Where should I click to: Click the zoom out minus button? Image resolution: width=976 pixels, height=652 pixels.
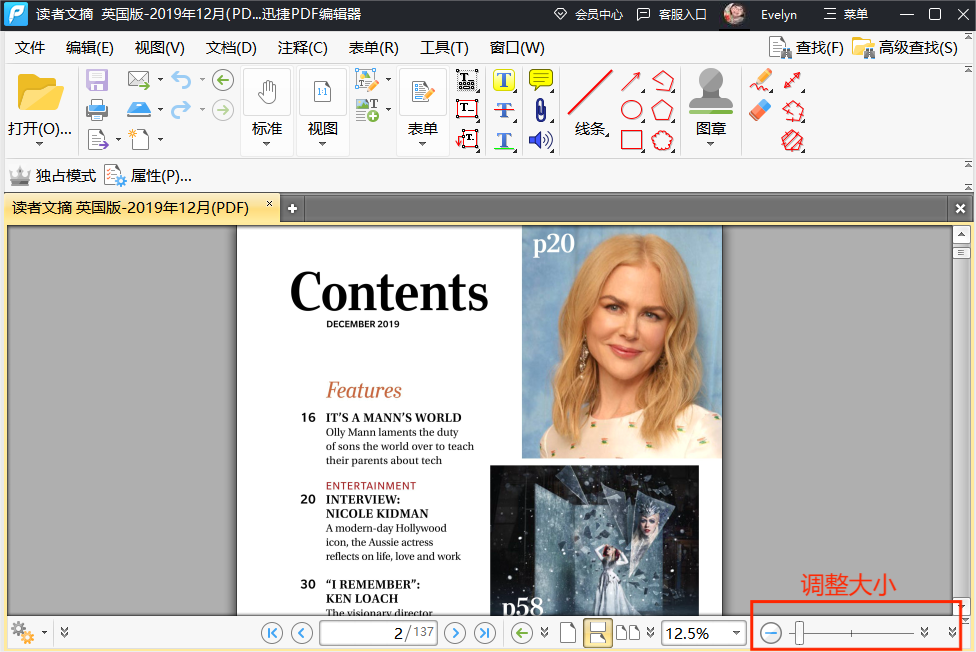tap(771, 633)
